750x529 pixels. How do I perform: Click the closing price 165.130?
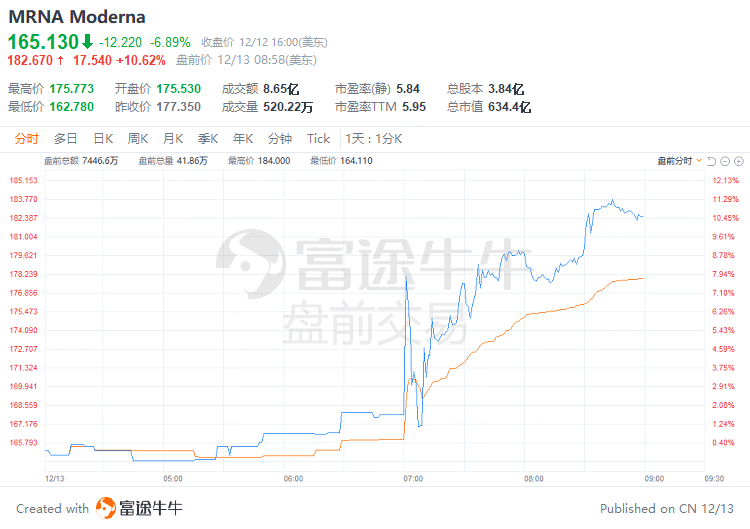click(x=43, y=42)
